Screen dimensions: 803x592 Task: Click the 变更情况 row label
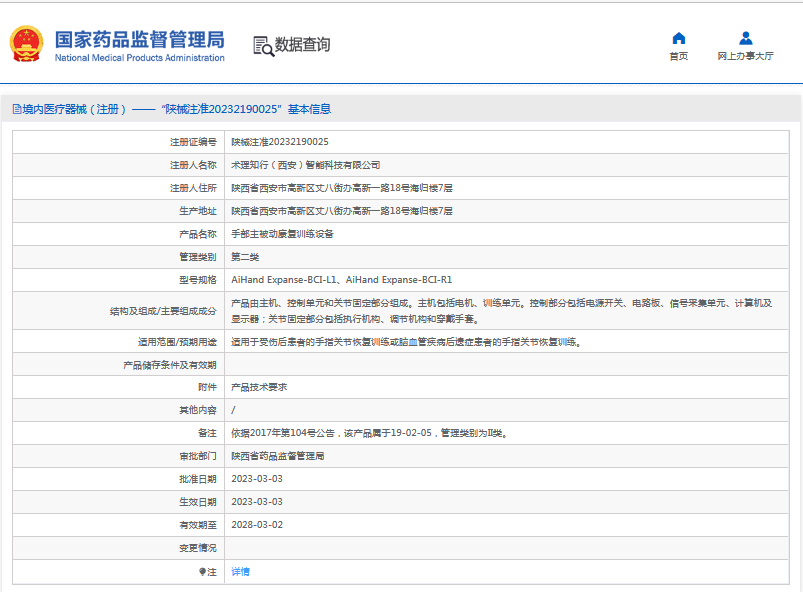coord(198,548)
